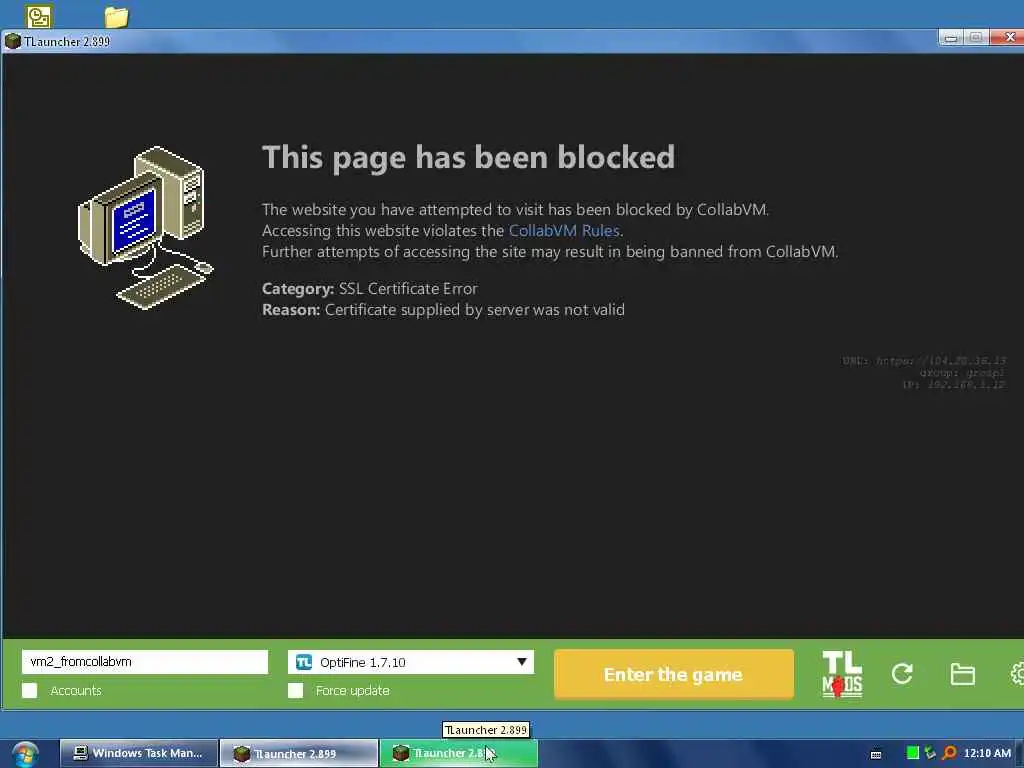Image resolution: width=1024 pixels, height=768 pixels.
Task: Click the Force update label text
Action: tap(353, 690)
